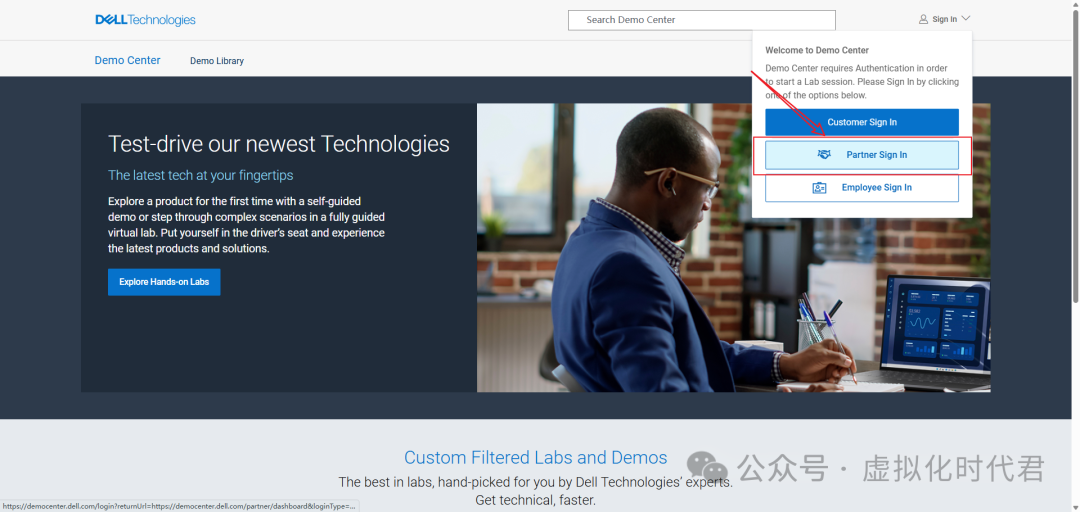
Task: Click the user profile icon beside Sign In
Action: point(923,19)
